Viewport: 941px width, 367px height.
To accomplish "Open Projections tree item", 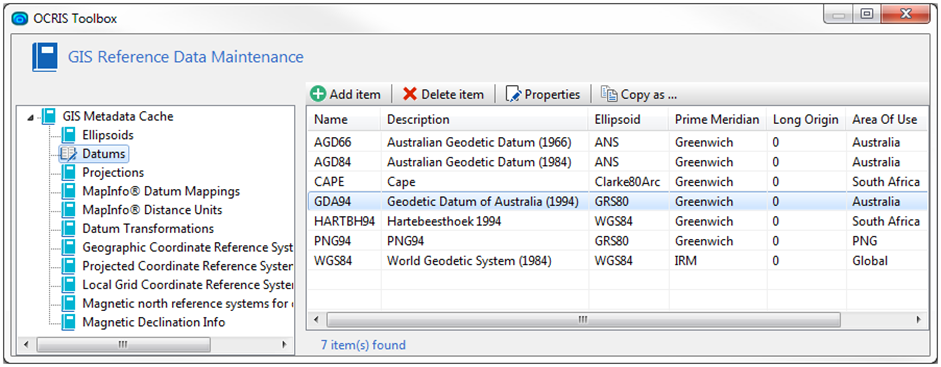I will pos(113,173).
